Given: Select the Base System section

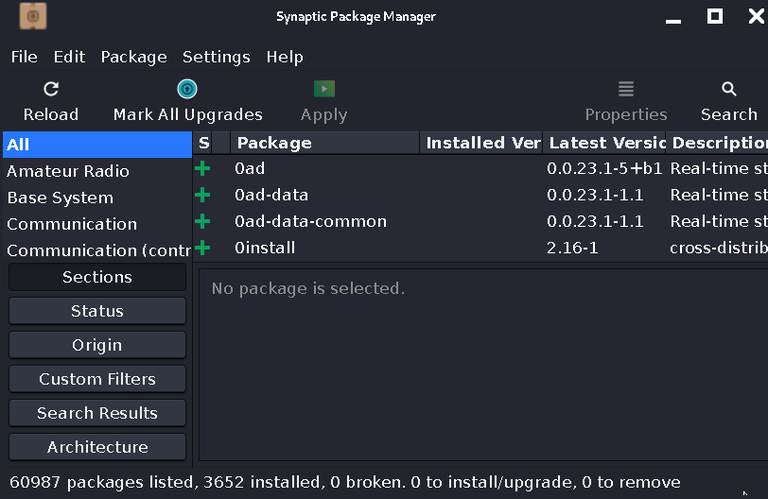Looking at the screenshot, I should (x=60, y=198).
